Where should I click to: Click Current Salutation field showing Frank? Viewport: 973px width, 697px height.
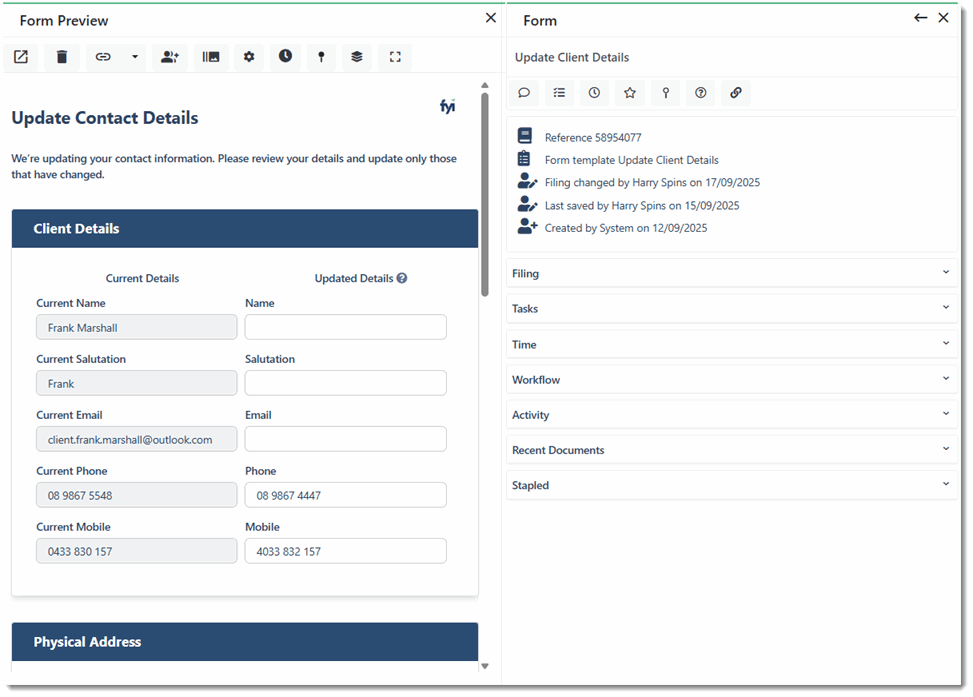click(x=137, y=383)
